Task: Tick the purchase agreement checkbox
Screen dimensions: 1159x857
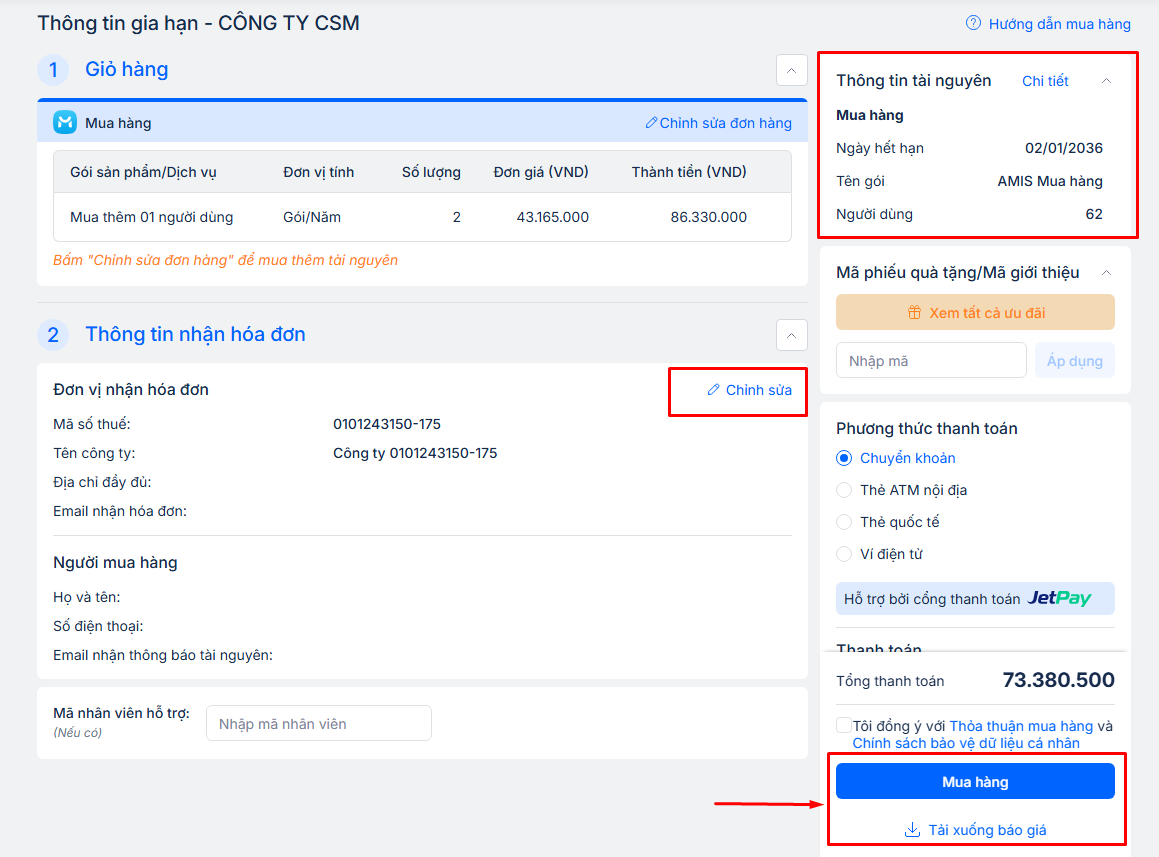Action: (x=844, y=726)
